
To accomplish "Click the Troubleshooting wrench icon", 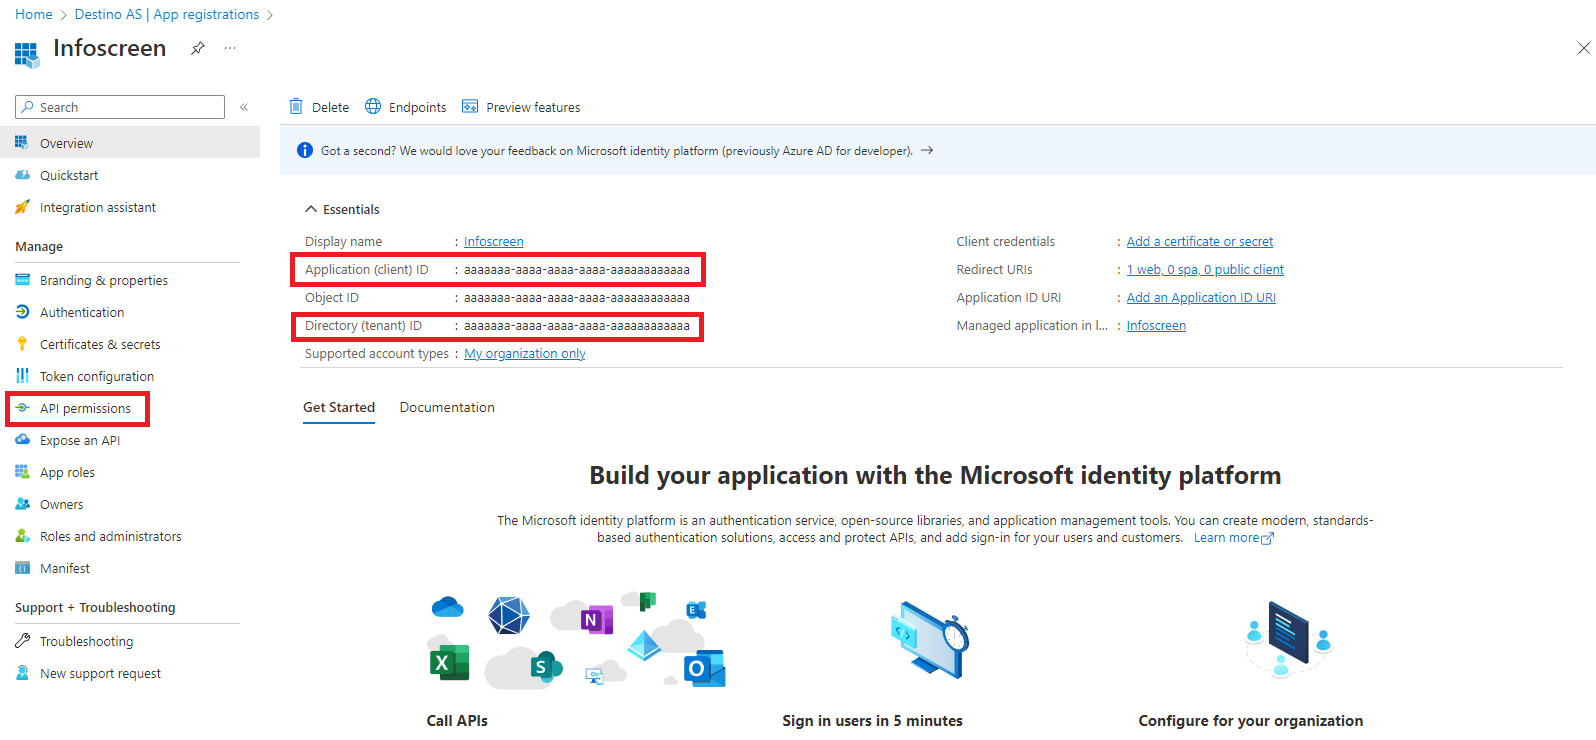I will [22, 641].
